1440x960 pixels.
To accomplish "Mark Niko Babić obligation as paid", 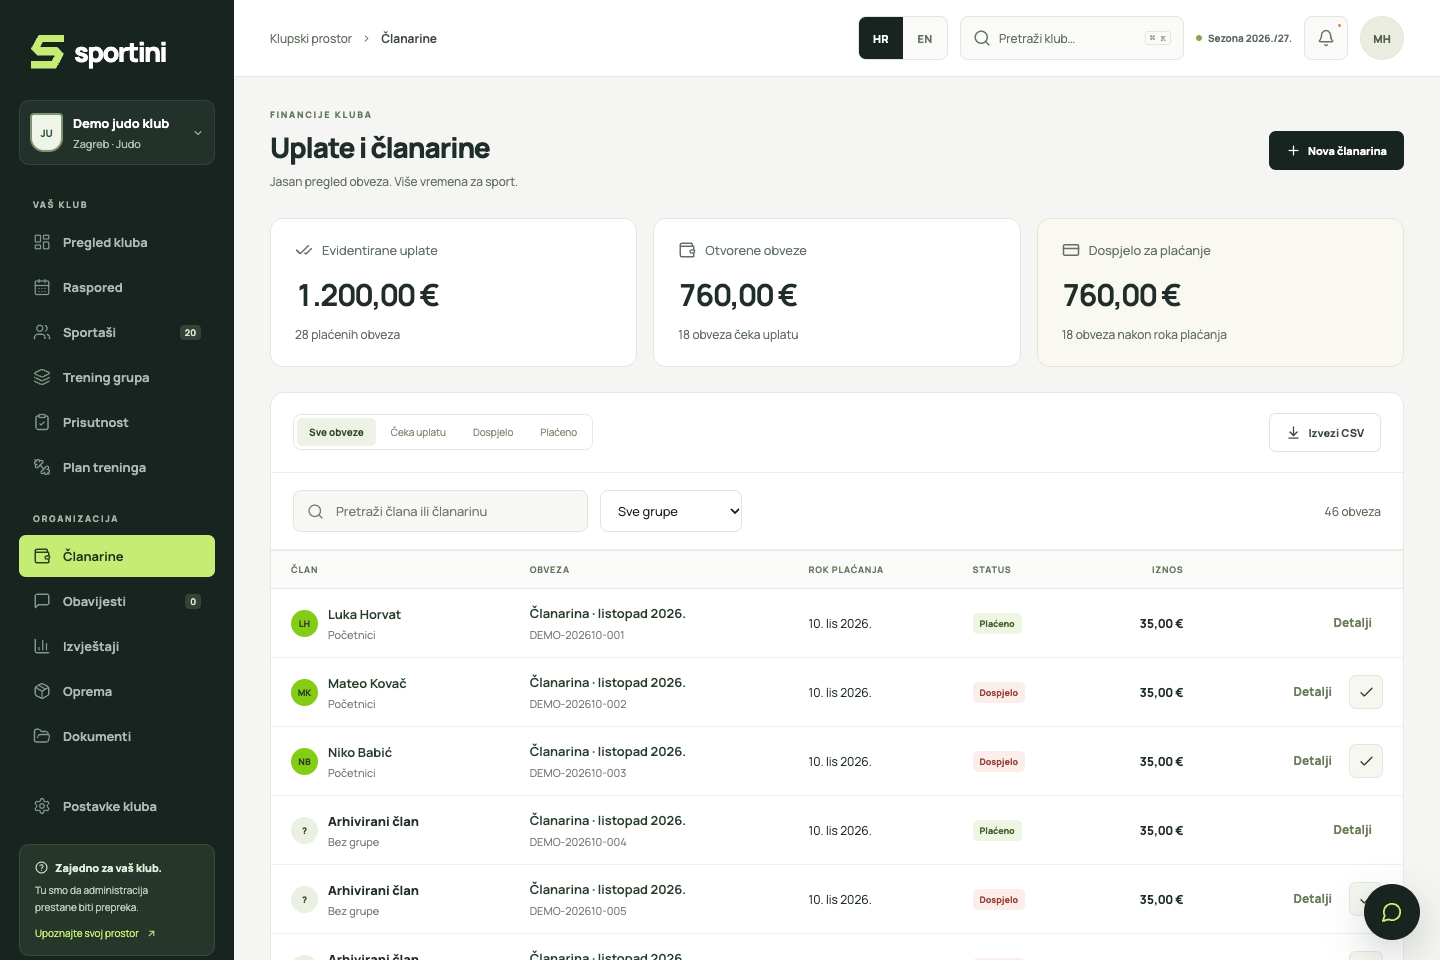I will (1366, 761).
